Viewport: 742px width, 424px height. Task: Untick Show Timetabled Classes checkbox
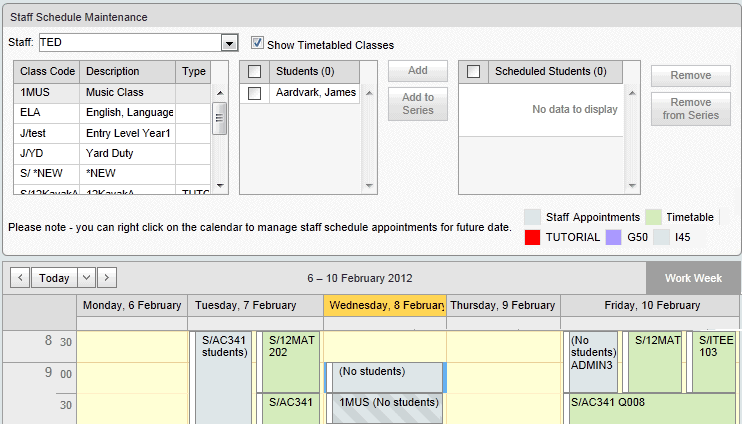click(x=257, y=43)
